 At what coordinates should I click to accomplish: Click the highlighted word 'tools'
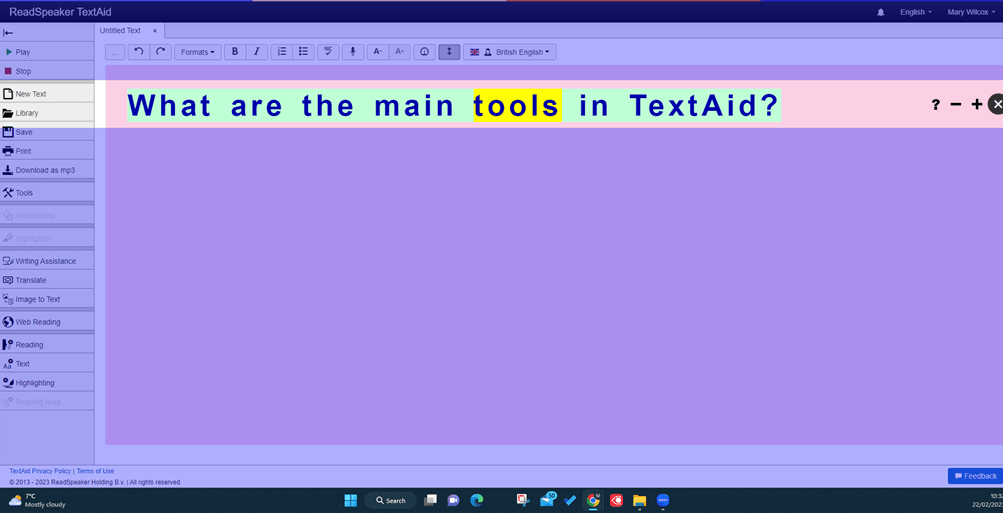(x=517, y=105)
